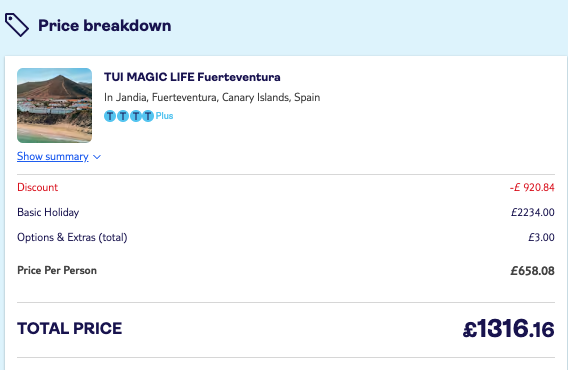Expand the Show summary link
The image size is (568, 370).
53,157
